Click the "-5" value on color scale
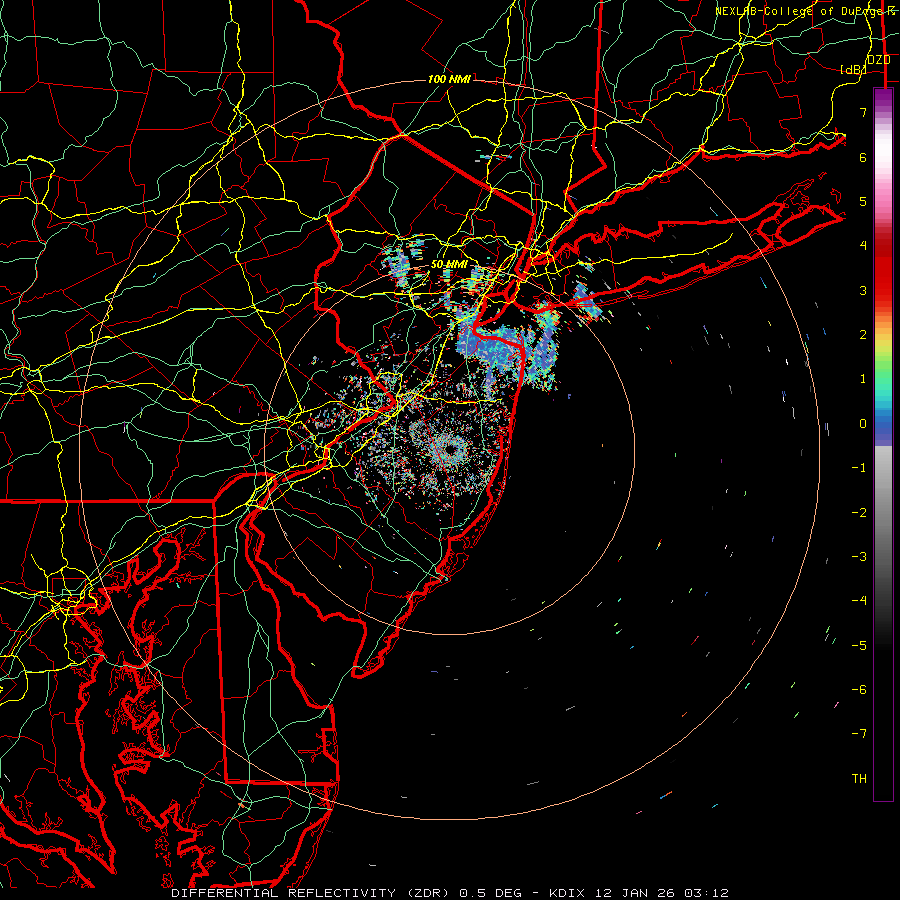Screen dimensions: 900x900 [859, 646]
